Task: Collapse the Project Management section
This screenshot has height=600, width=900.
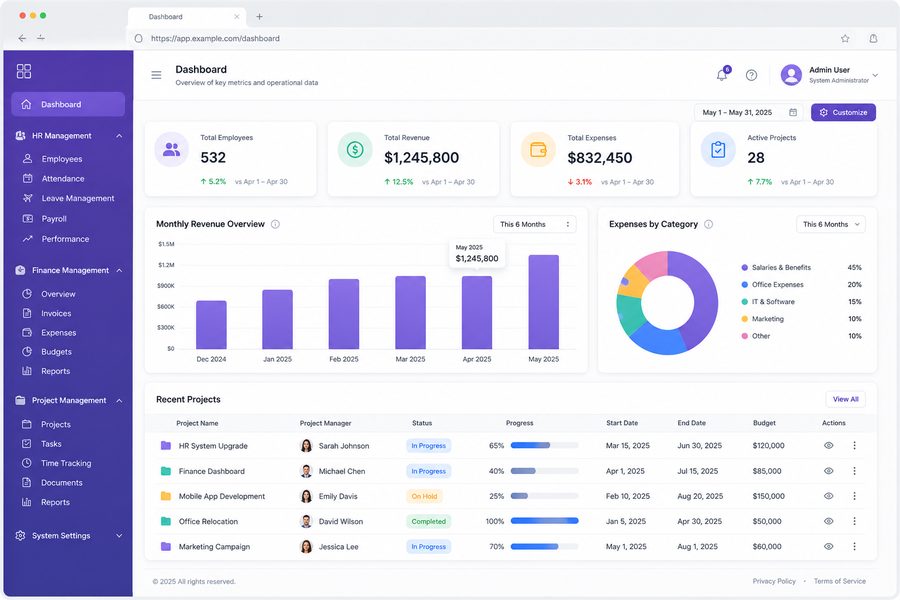Action: tap(119, 401)
